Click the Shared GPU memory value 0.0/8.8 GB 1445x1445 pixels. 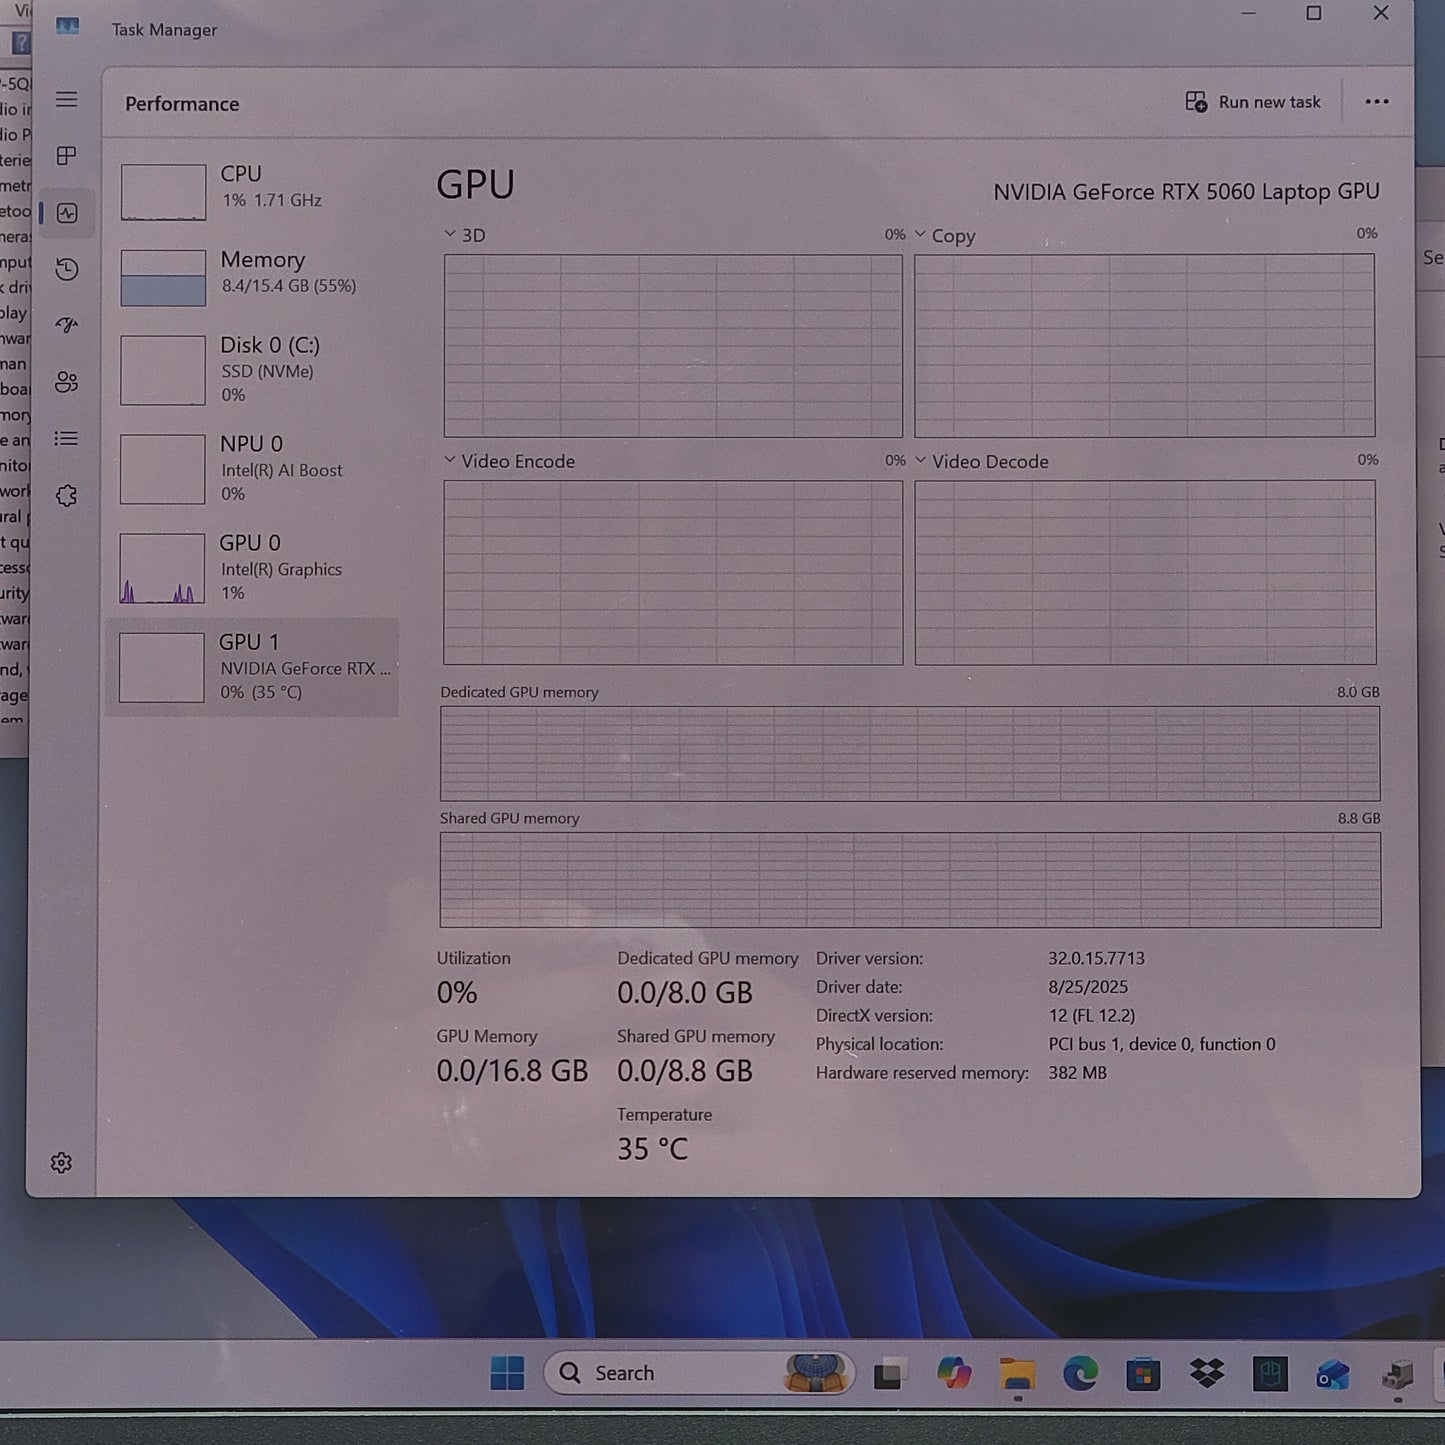684,1071
